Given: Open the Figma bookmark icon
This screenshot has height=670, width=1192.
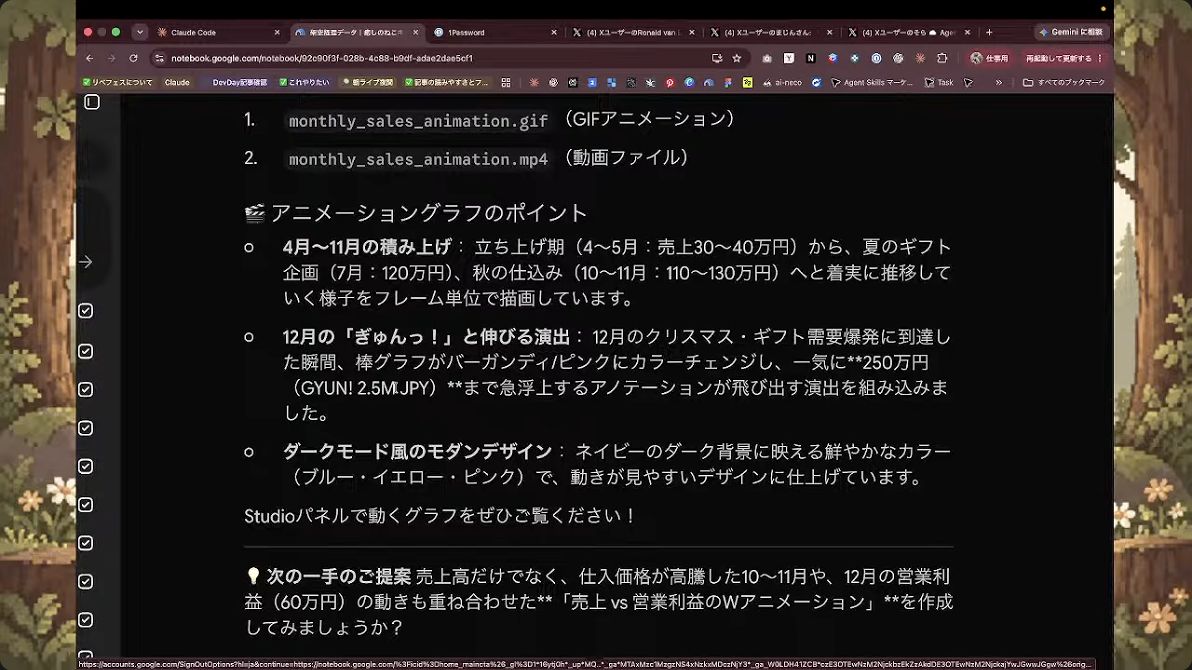Looking at the screenshot, I should point(728,82).
